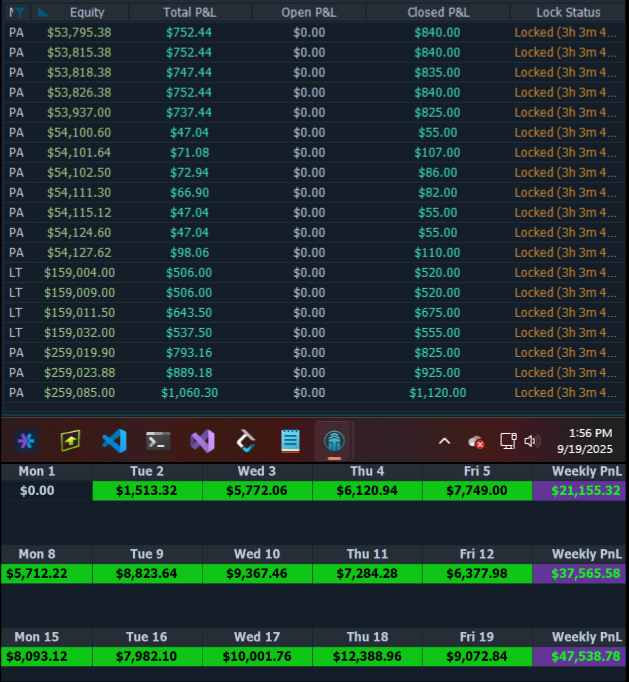Image resolution: width=629 pixels, height=682 pixels.
Task: Select the Fri 12 value $6,377.98
Action: coord(477,574)
